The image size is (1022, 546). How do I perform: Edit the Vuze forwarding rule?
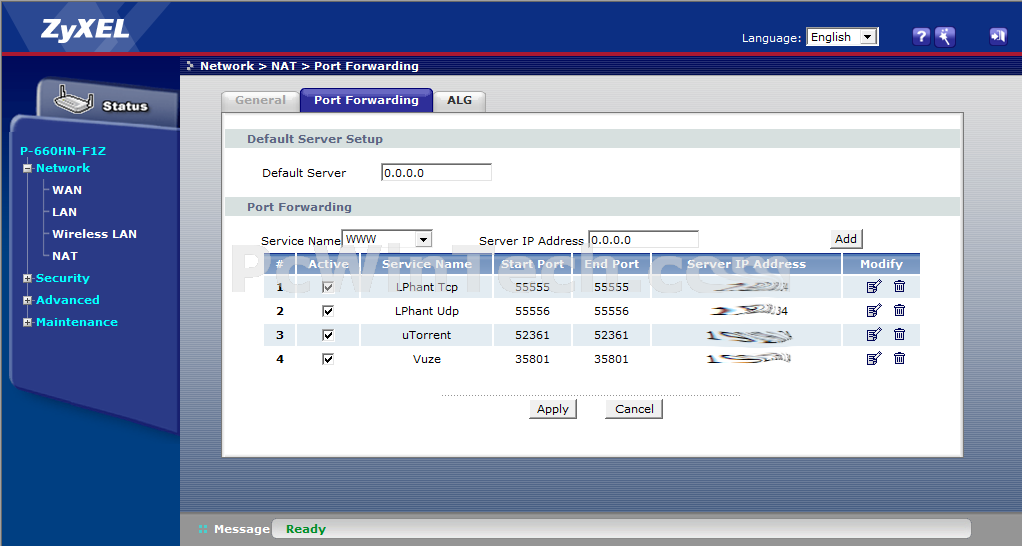coord(874,358)
